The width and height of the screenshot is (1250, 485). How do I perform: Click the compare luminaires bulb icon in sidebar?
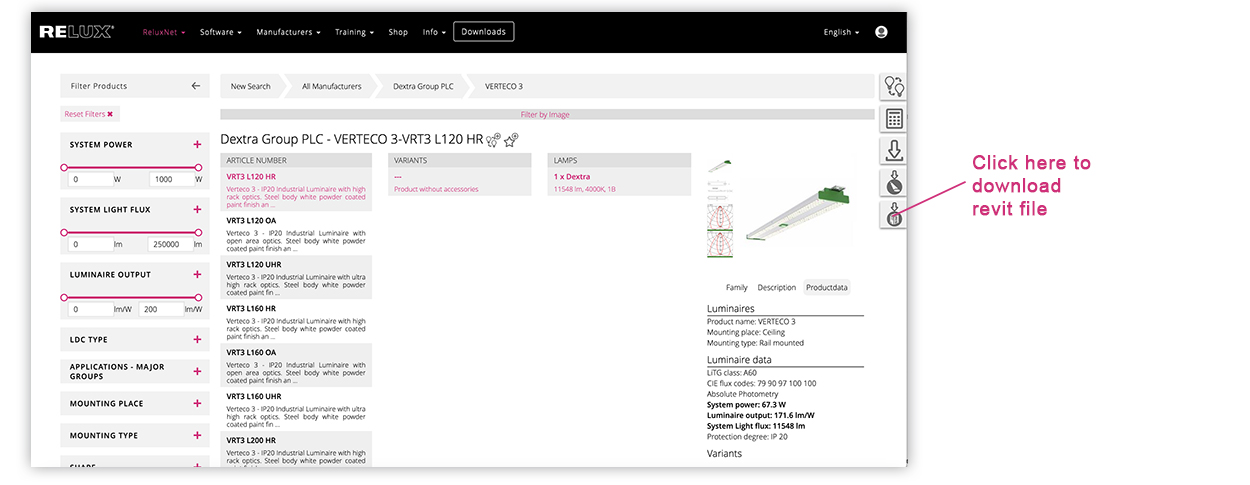pyautogui.click(x=893, y=87)
